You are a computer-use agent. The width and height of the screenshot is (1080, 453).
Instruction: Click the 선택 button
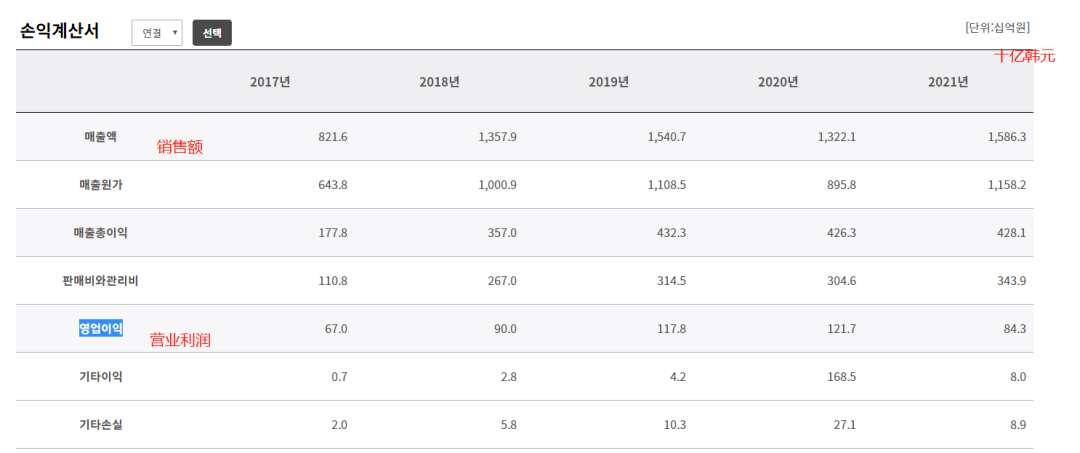212,33
